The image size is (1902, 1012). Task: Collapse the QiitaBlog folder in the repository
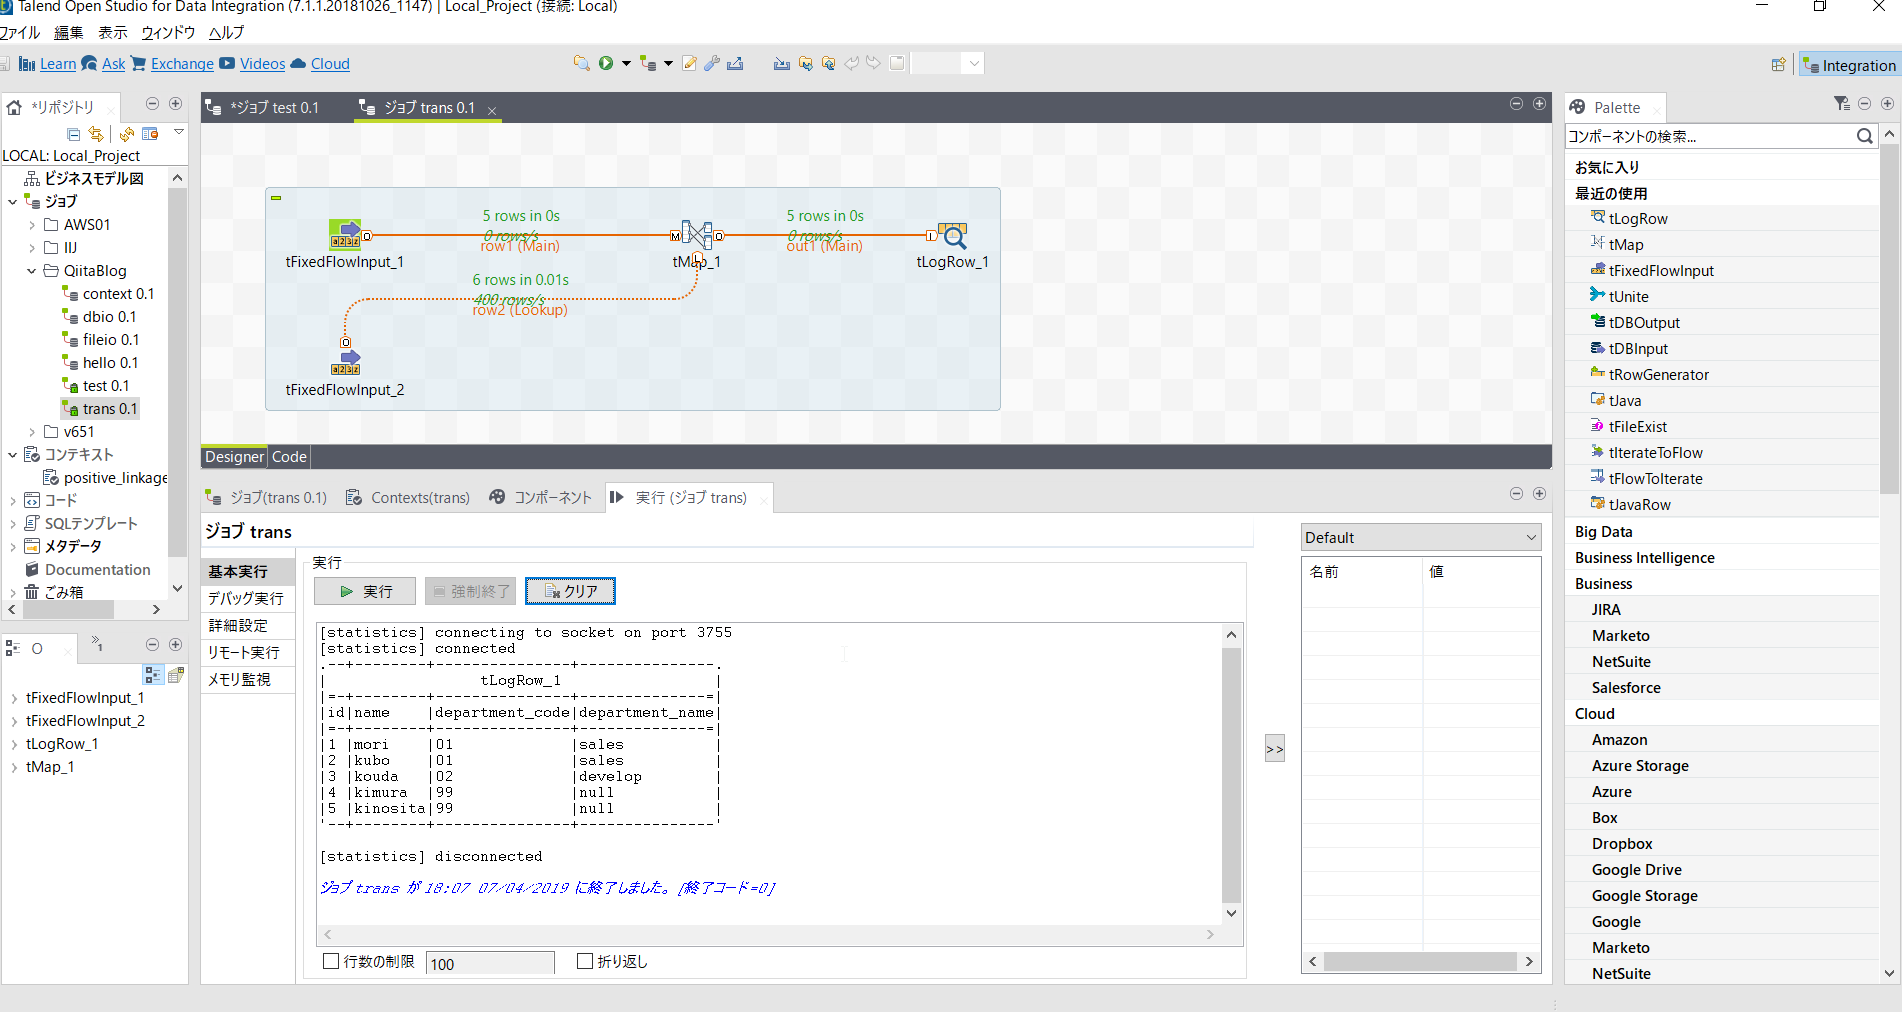(x=30, y=270)
